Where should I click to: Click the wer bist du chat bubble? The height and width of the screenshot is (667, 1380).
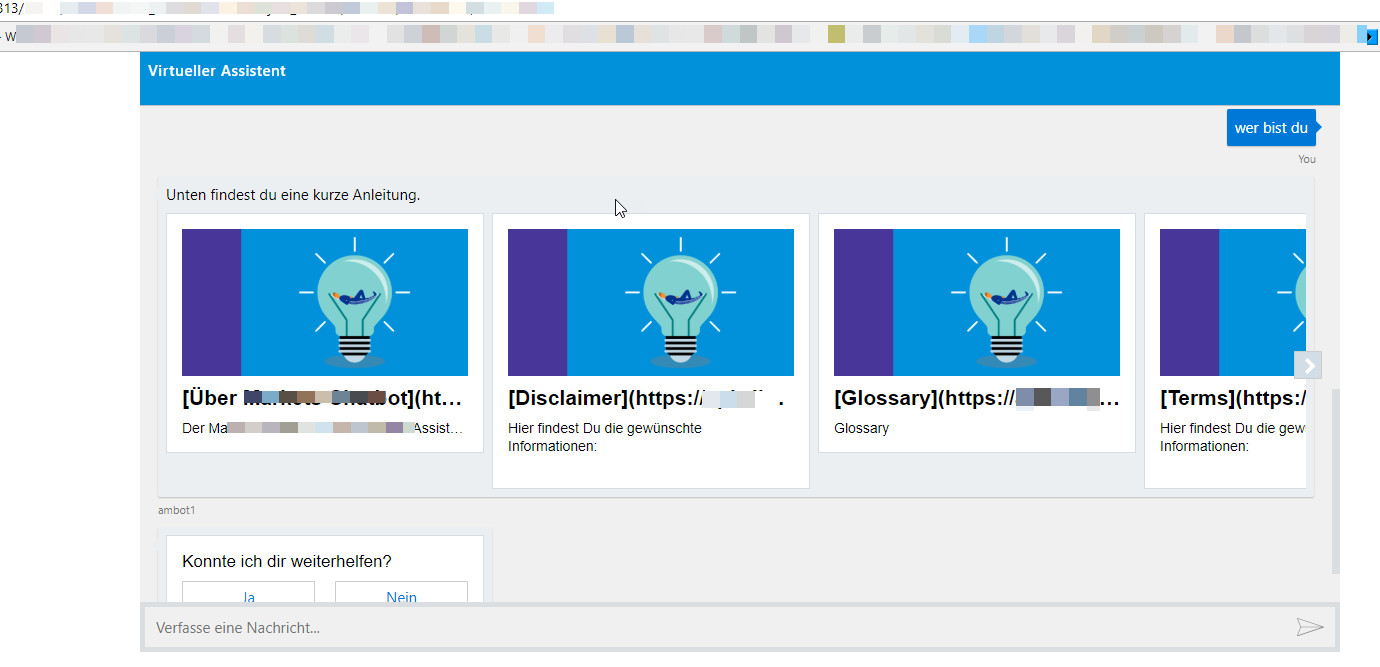pos(1271,127)
